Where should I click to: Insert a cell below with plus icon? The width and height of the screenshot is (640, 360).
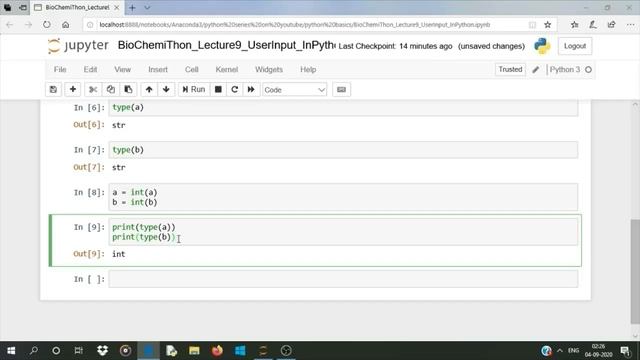tap(73, 89)
